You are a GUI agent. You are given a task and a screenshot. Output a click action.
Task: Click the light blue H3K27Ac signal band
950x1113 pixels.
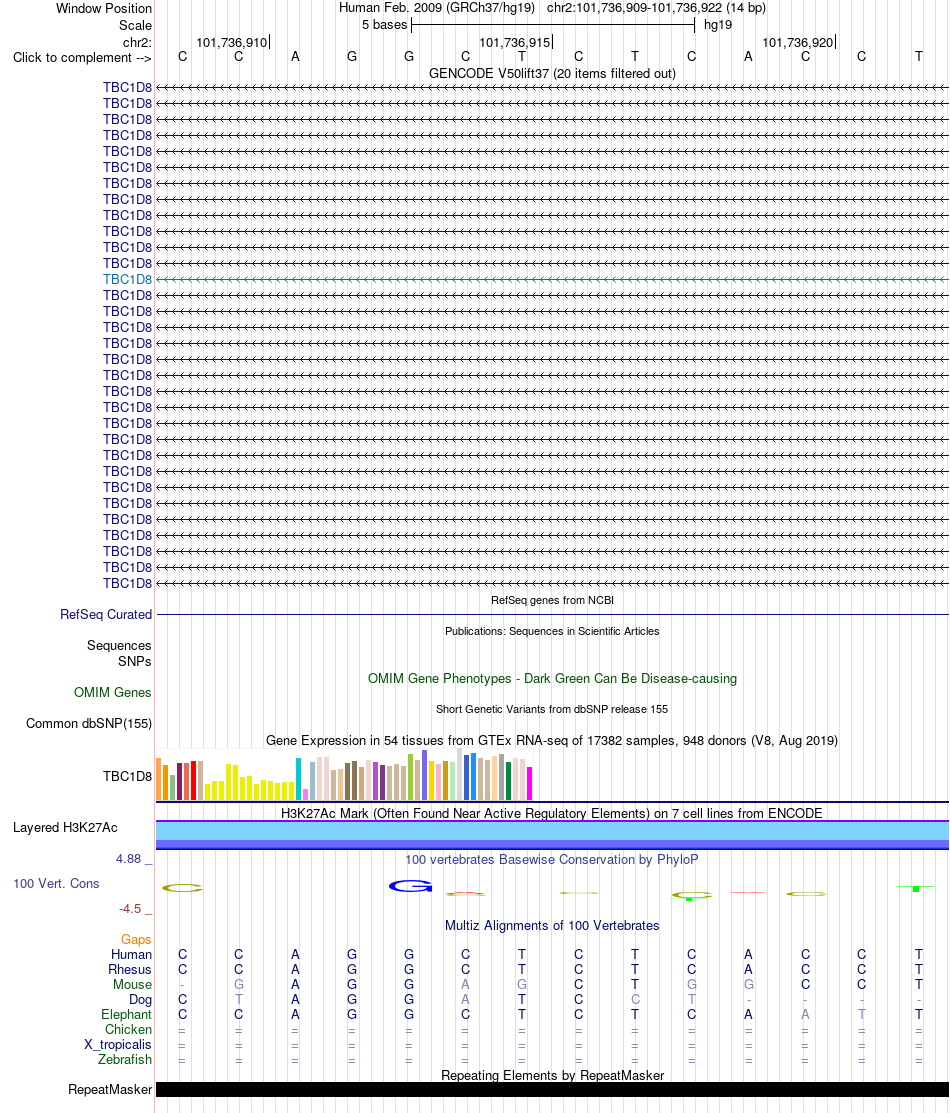tap(552, 830)
